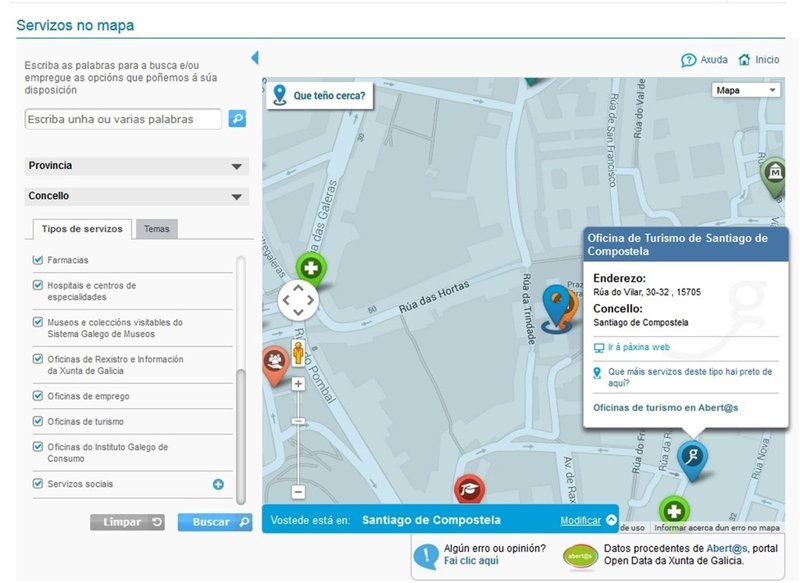Click the zoom in plus button on map
Screen dimensions: 800x583
[x=298, y=384]
